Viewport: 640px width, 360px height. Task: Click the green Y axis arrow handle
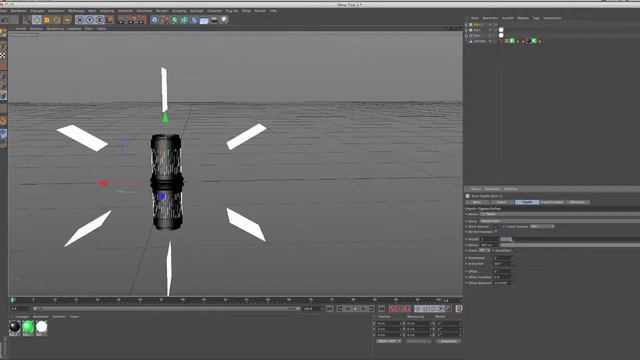165,118
